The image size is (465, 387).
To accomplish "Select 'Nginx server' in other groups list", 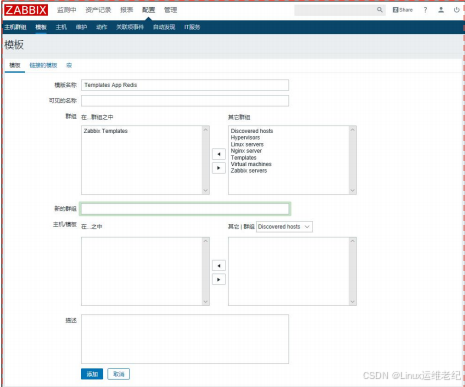I will point(246,151).
